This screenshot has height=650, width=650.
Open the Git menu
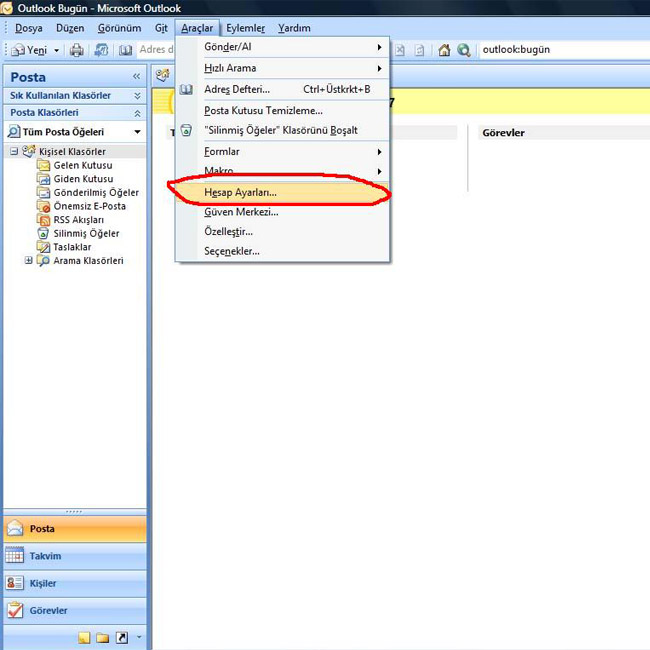coord(161,28)
